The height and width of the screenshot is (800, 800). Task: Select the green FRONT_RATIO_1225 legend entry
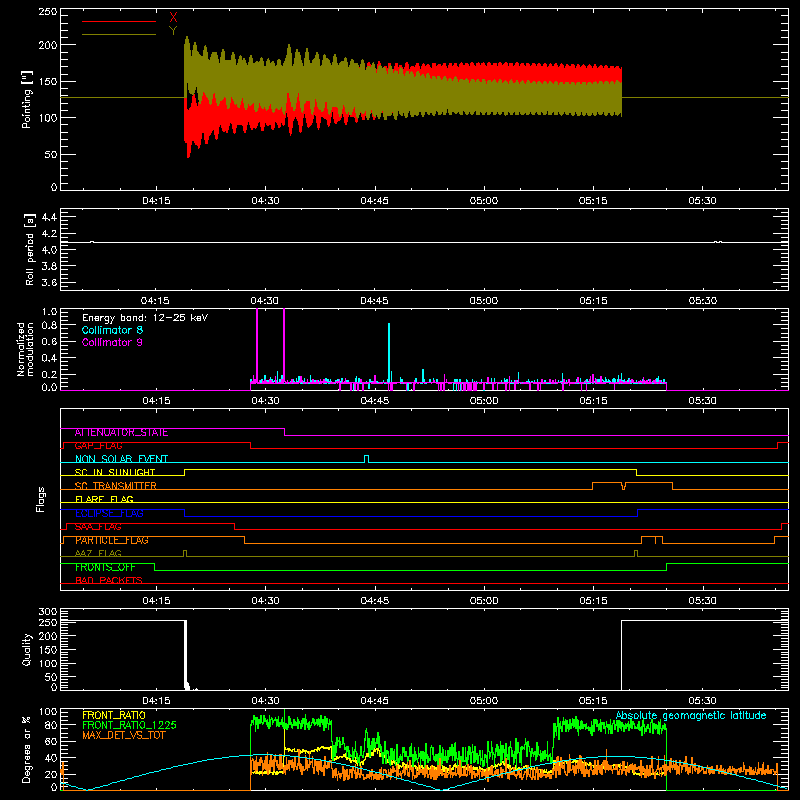click(129, 725)
